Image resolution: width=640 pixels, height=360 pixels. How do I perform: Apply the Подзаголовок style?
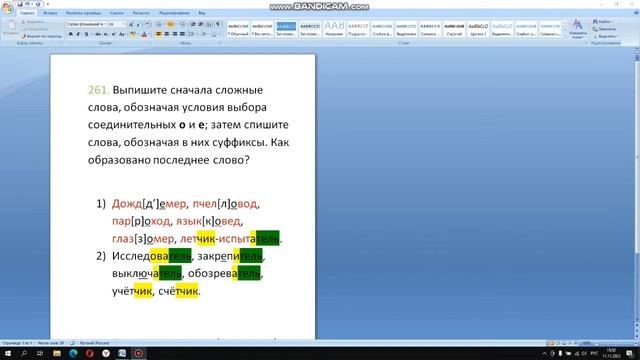click(x=358, y=29)
